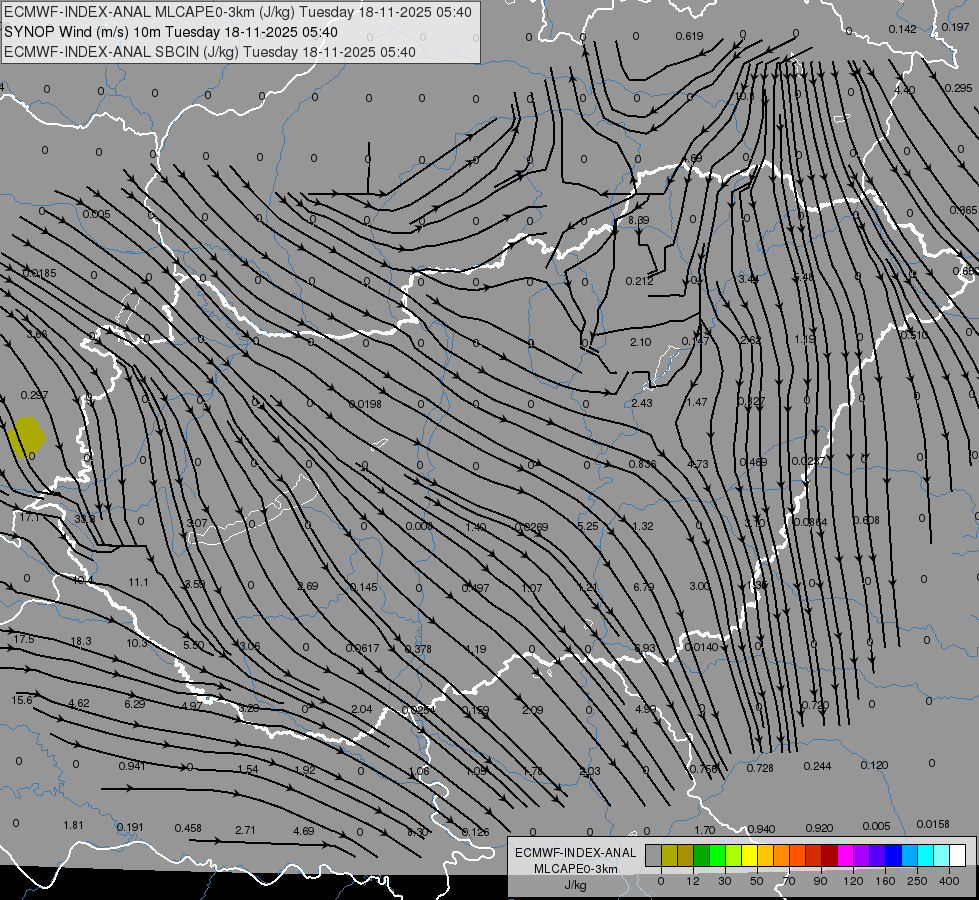The height and width of the screenshot is (900, 979).
Task: Click the SYNOP Wind 10m title line
Action: [x=171, y=32]
